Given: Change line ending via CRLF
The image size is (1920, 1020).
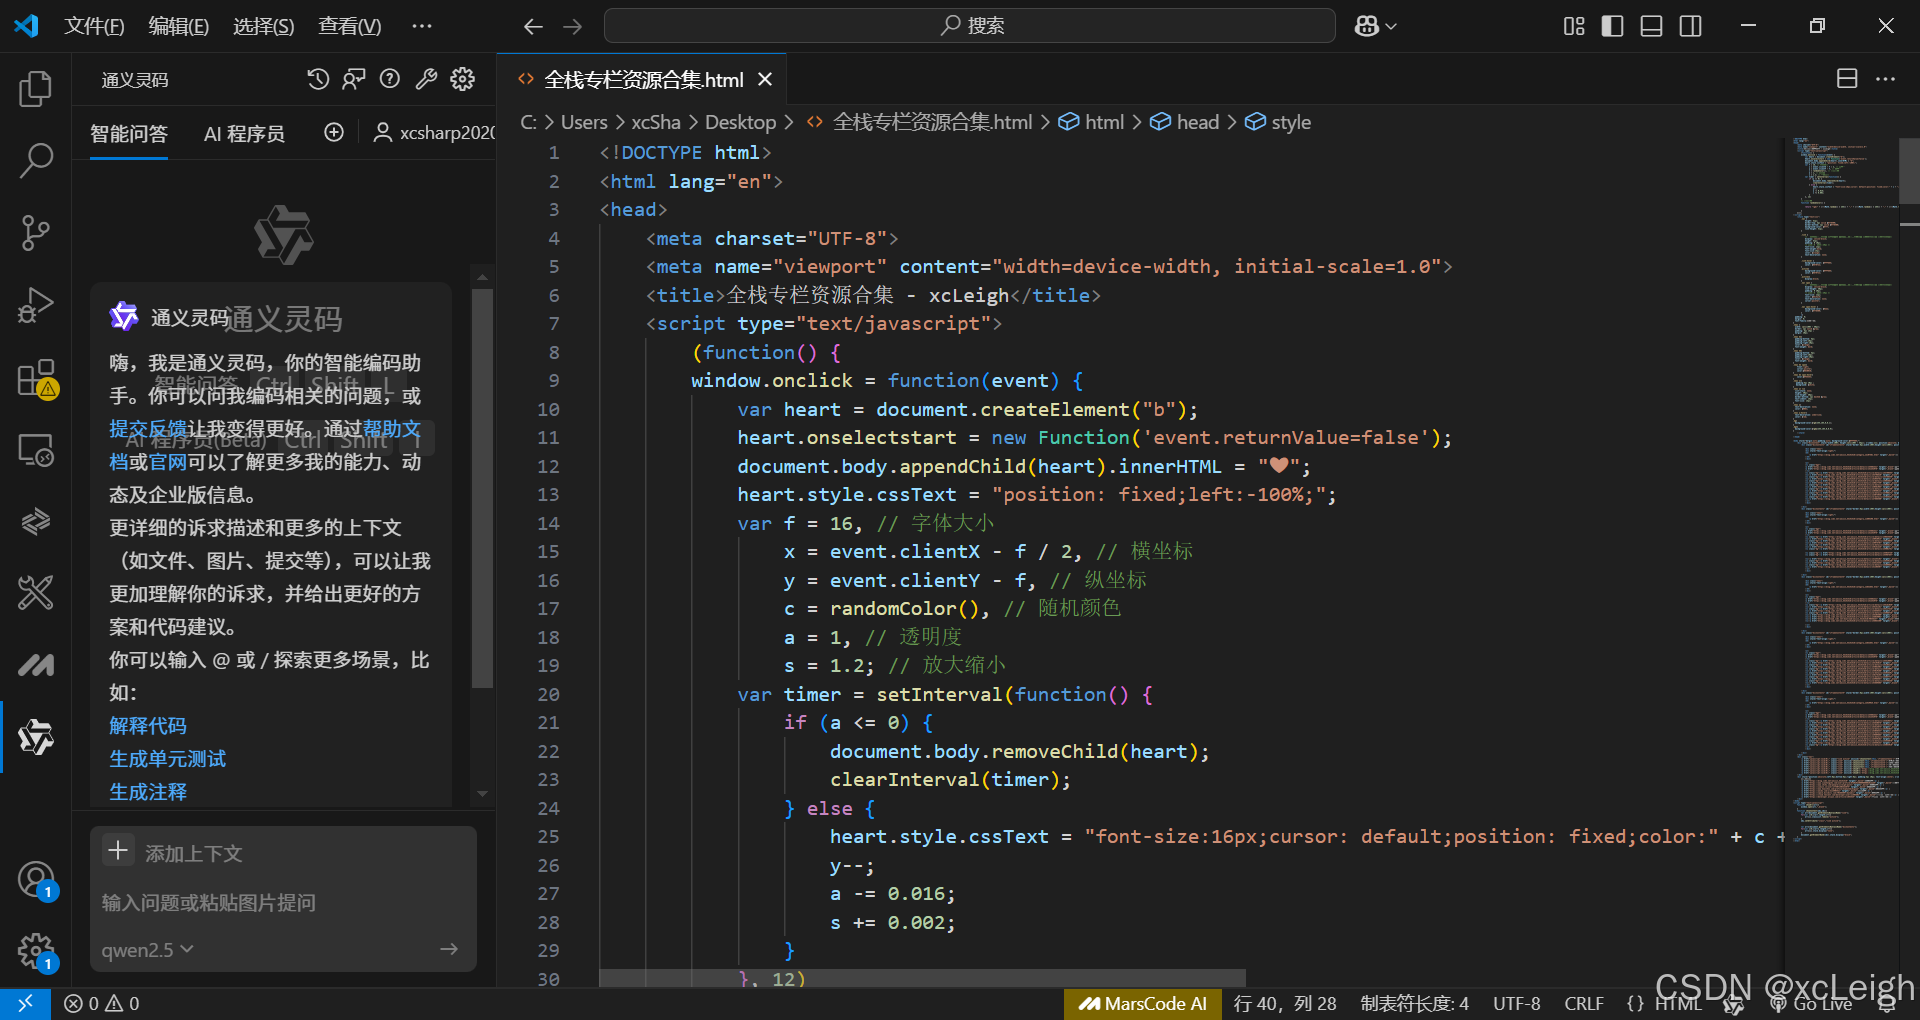Looking at the screenshot, I should pyautogui.click(x=1584, y=1003).
